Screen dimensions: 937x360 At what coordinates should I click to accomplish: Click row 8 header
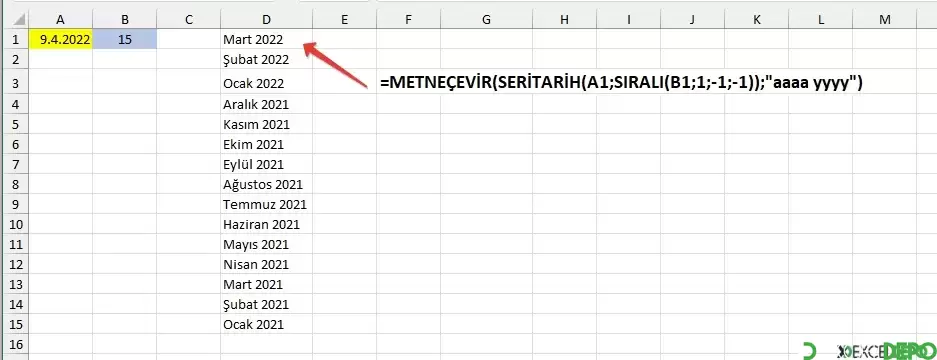pos(14,184)
